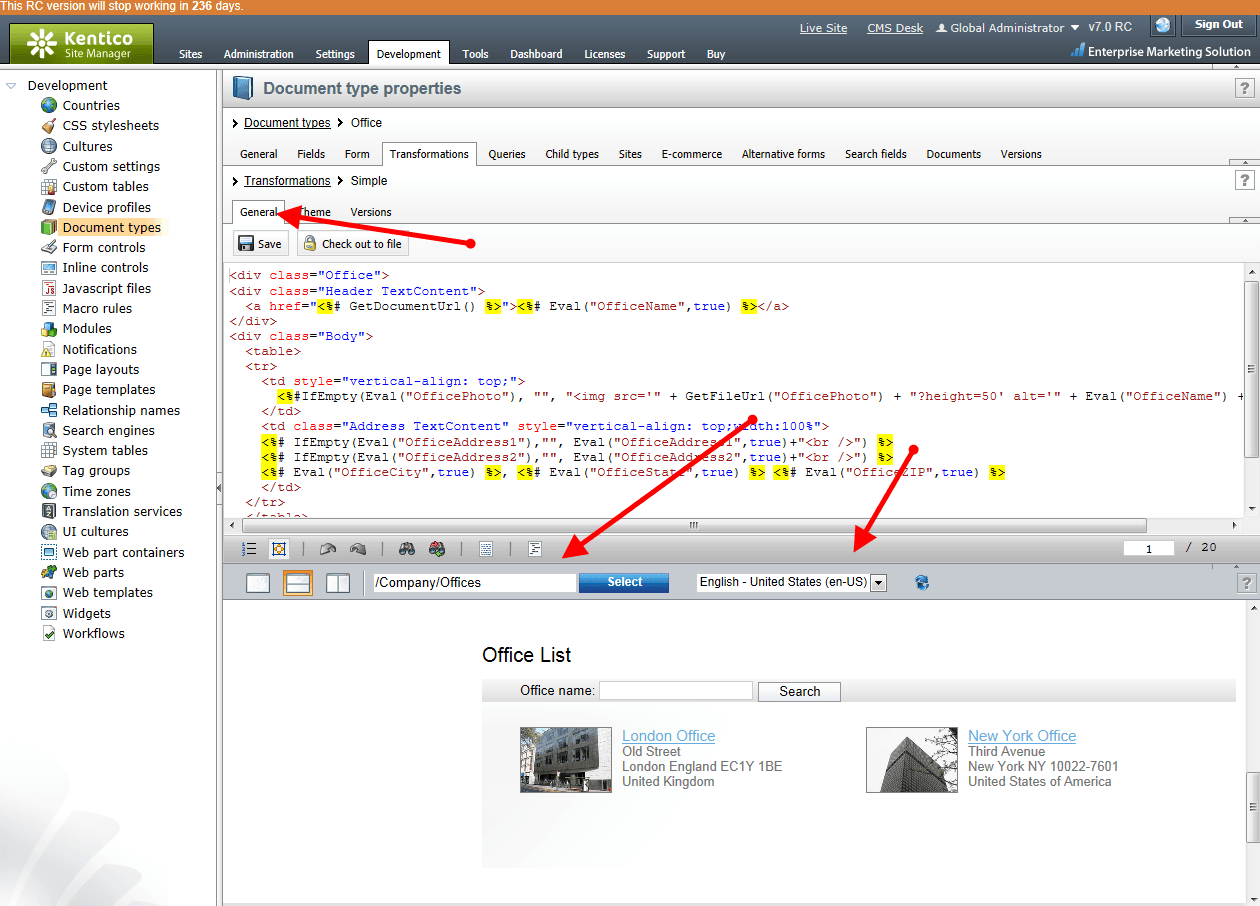Focus the /Company/Offices path input field
The image size is (1260, 906).
pos(475,582)
